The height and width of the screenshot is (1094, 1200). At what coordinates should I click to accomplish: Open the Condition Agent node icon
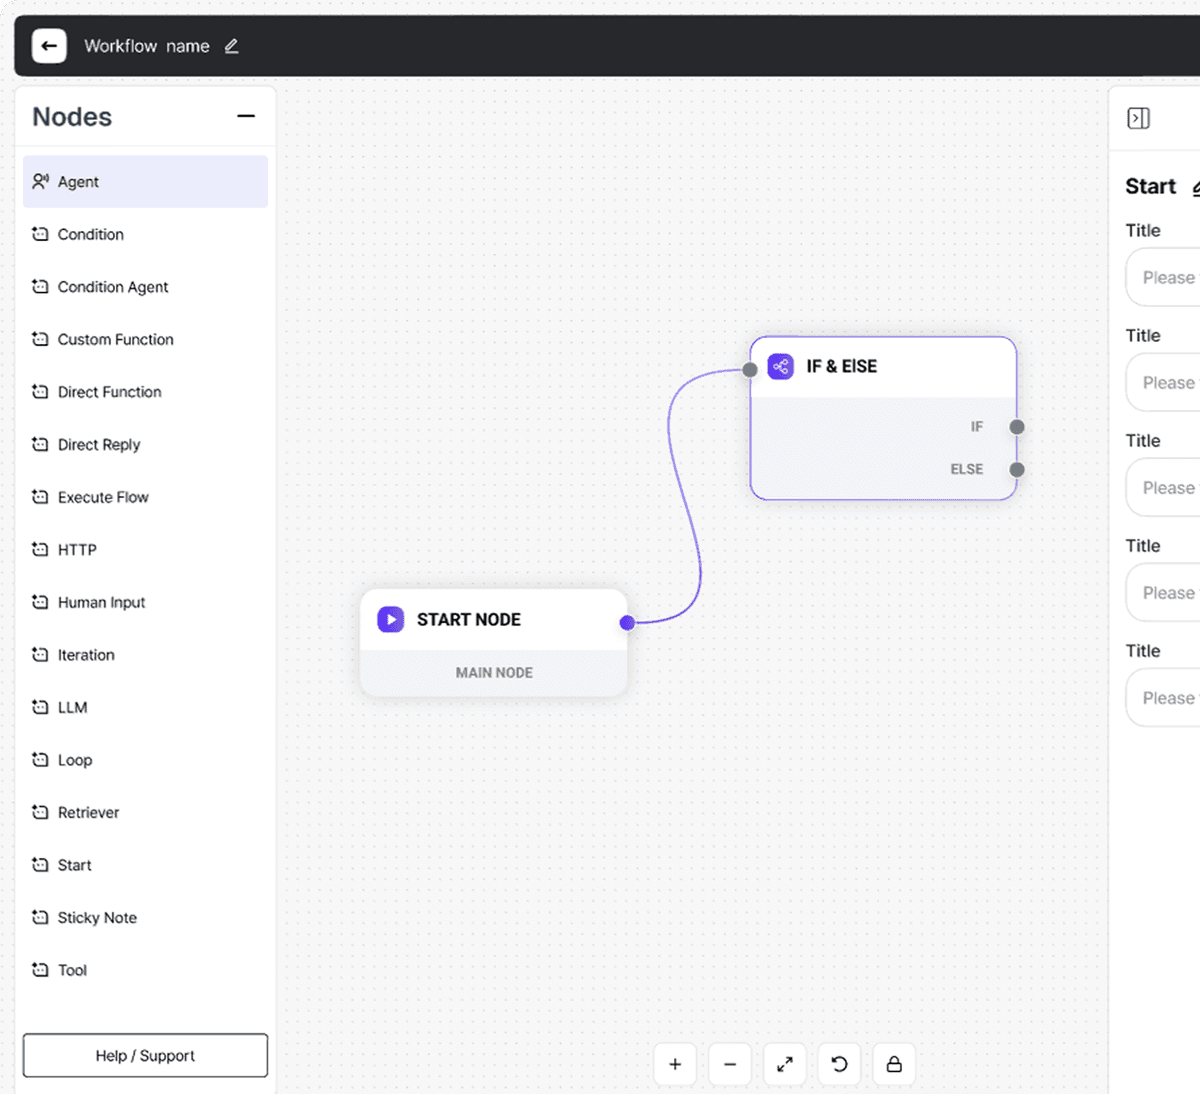click(40, 287)
